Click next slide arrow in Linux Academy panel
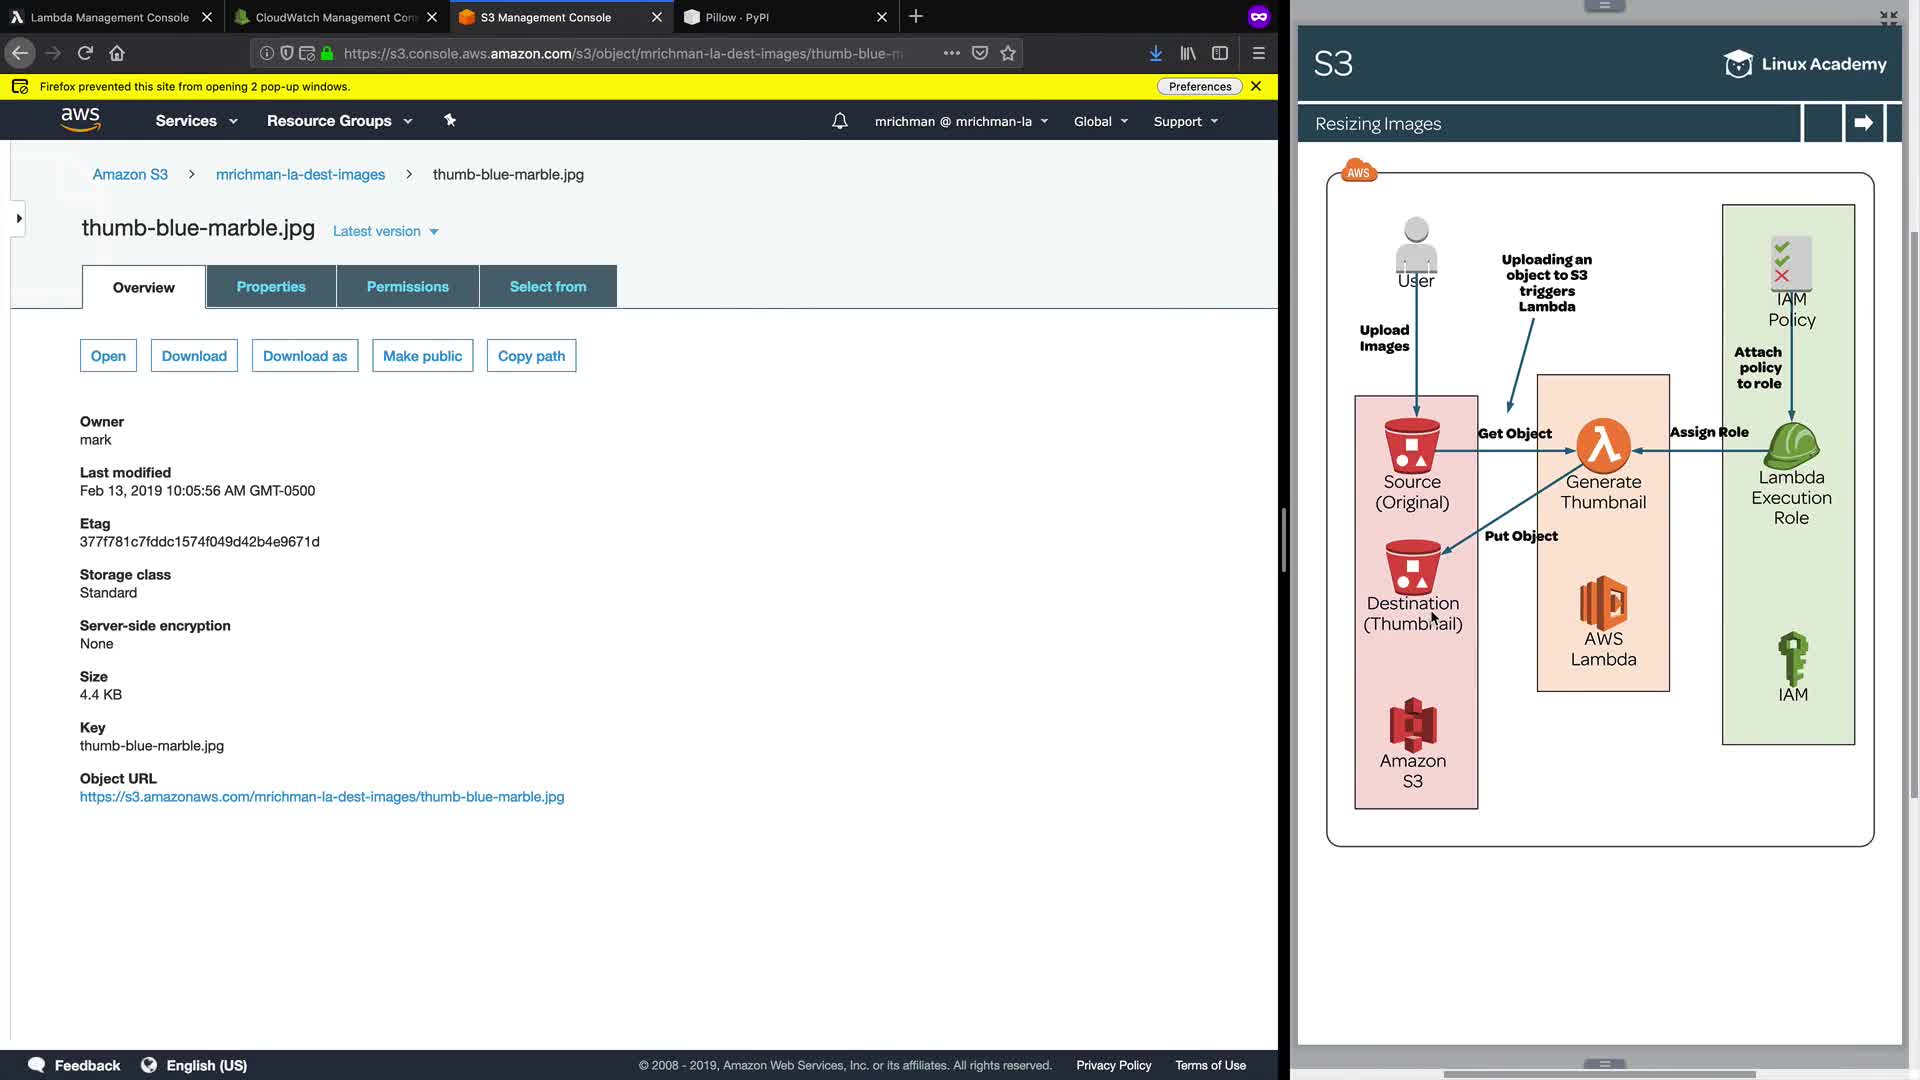Screen dimensions: 1920x1080 tap(1863, 123)
